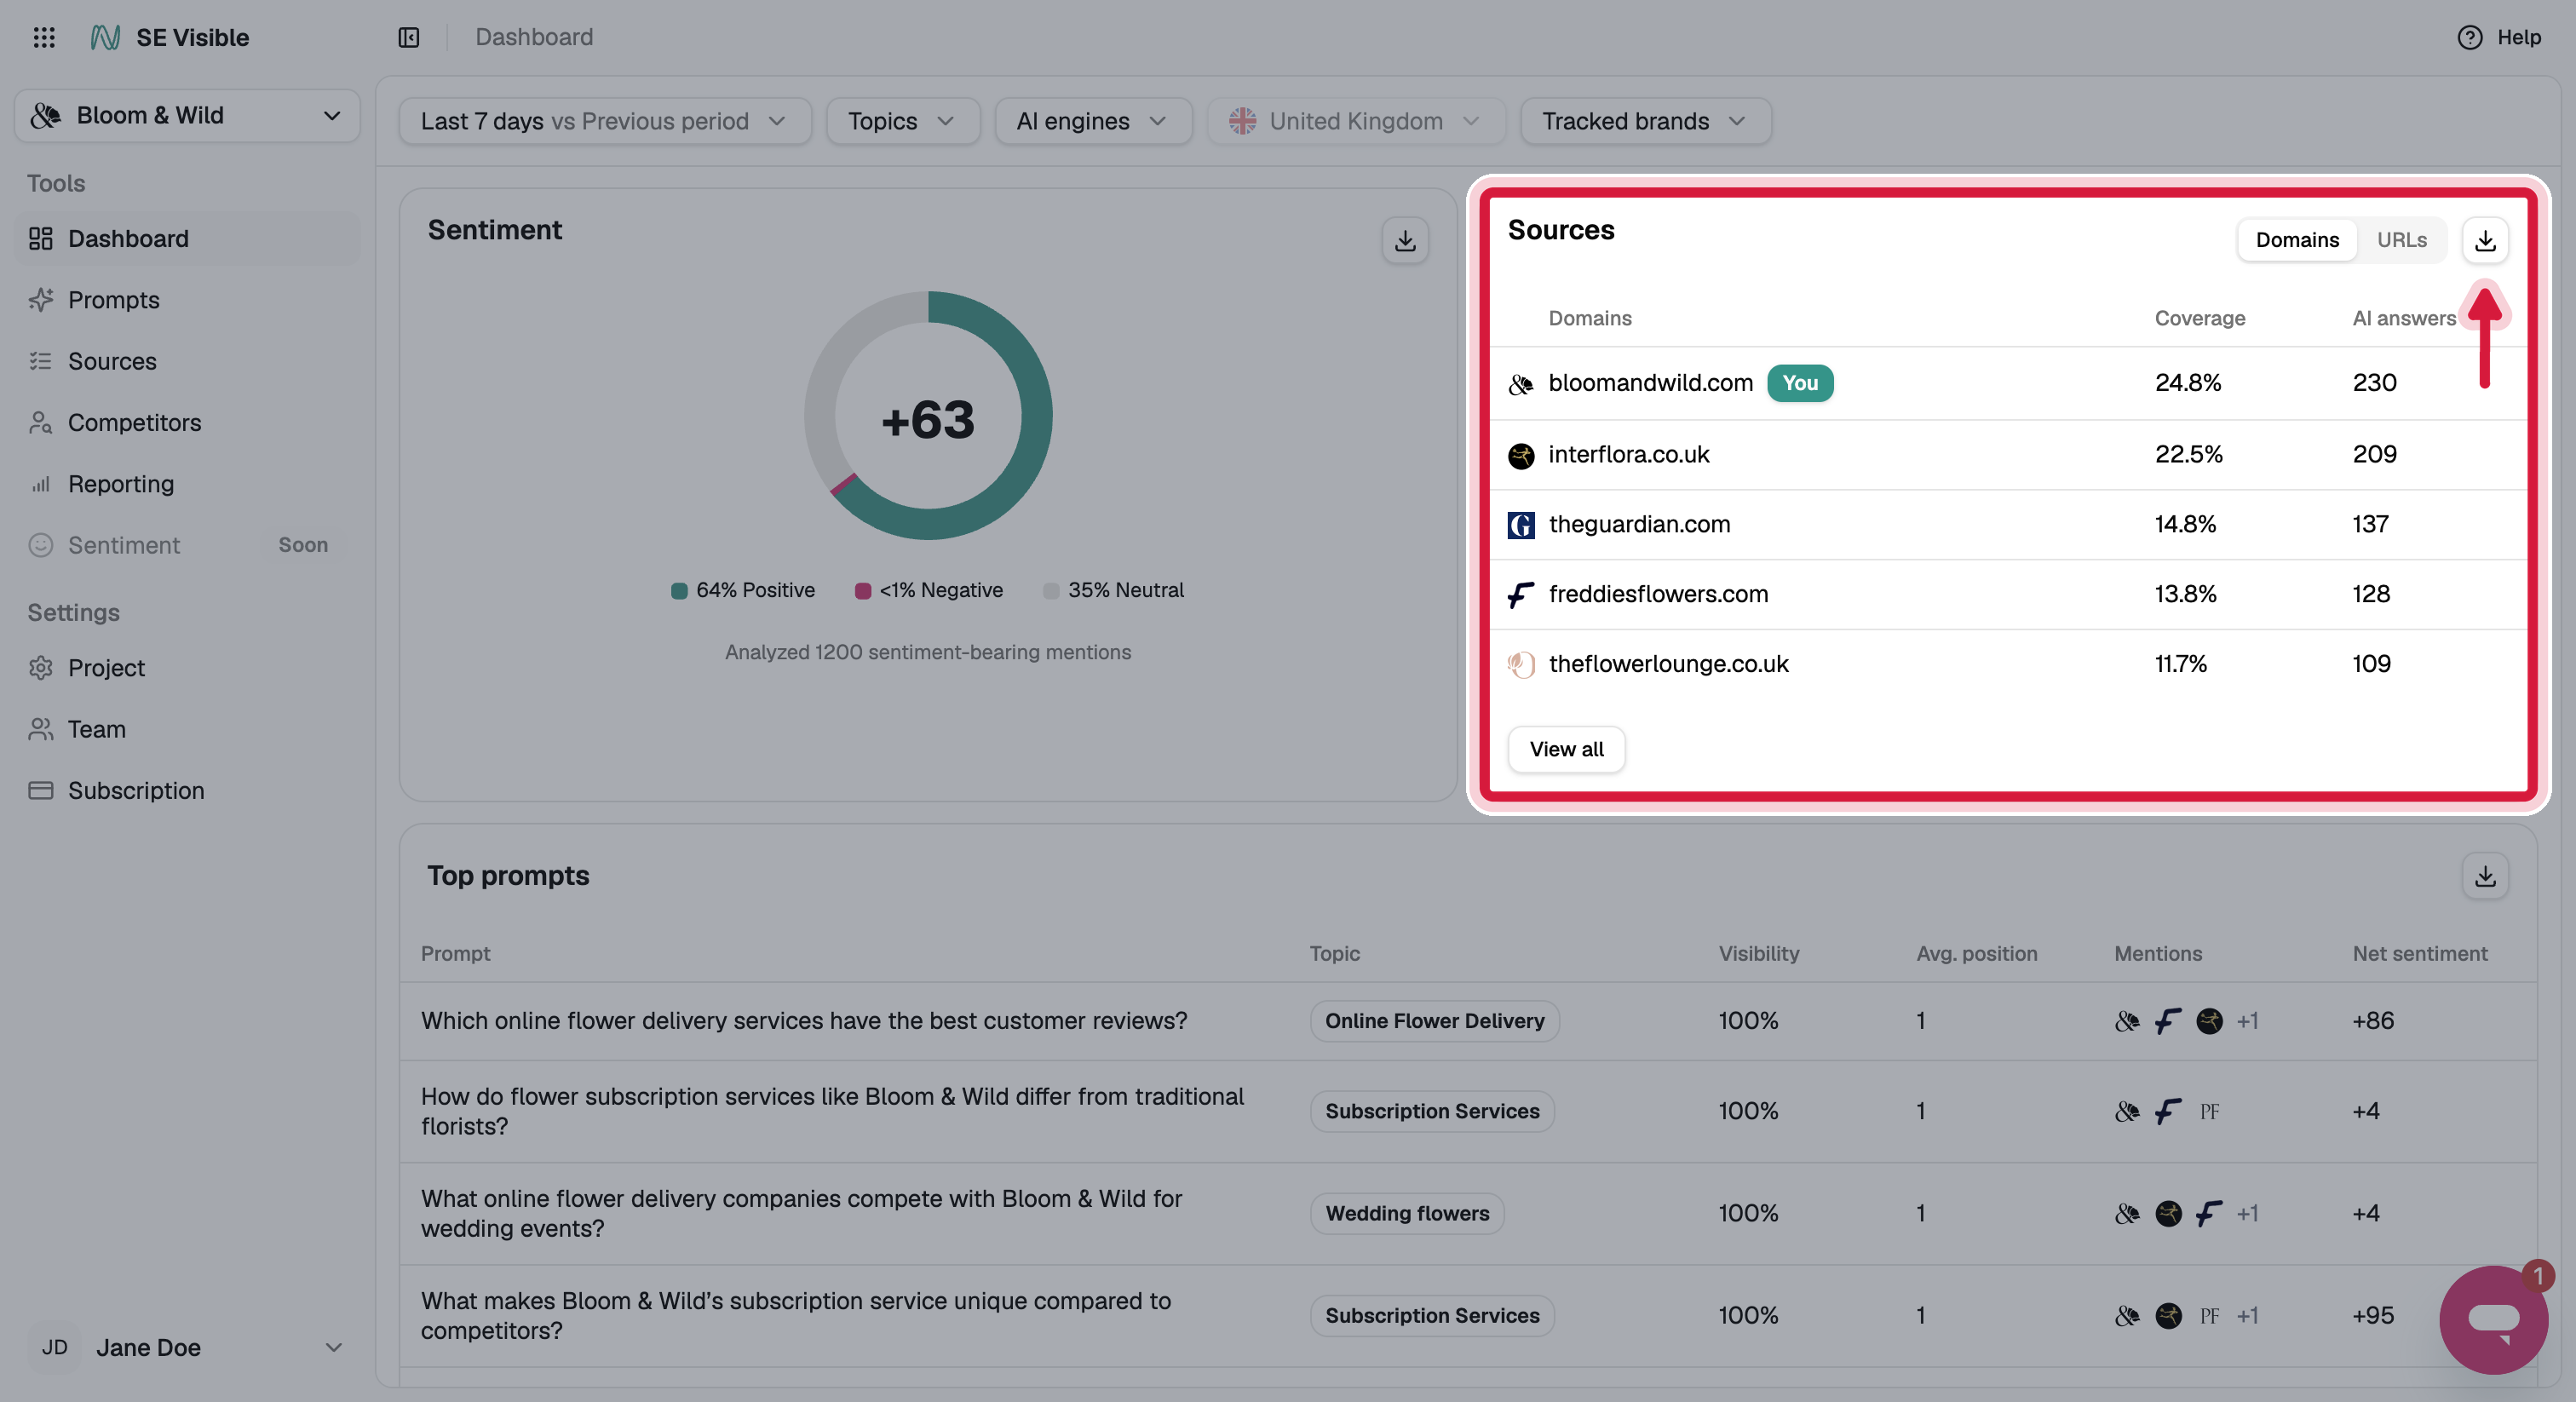Click the +95 net sentiment value
The height and width of the screenshot is (1402, 2576).
click(2373, 1316)
